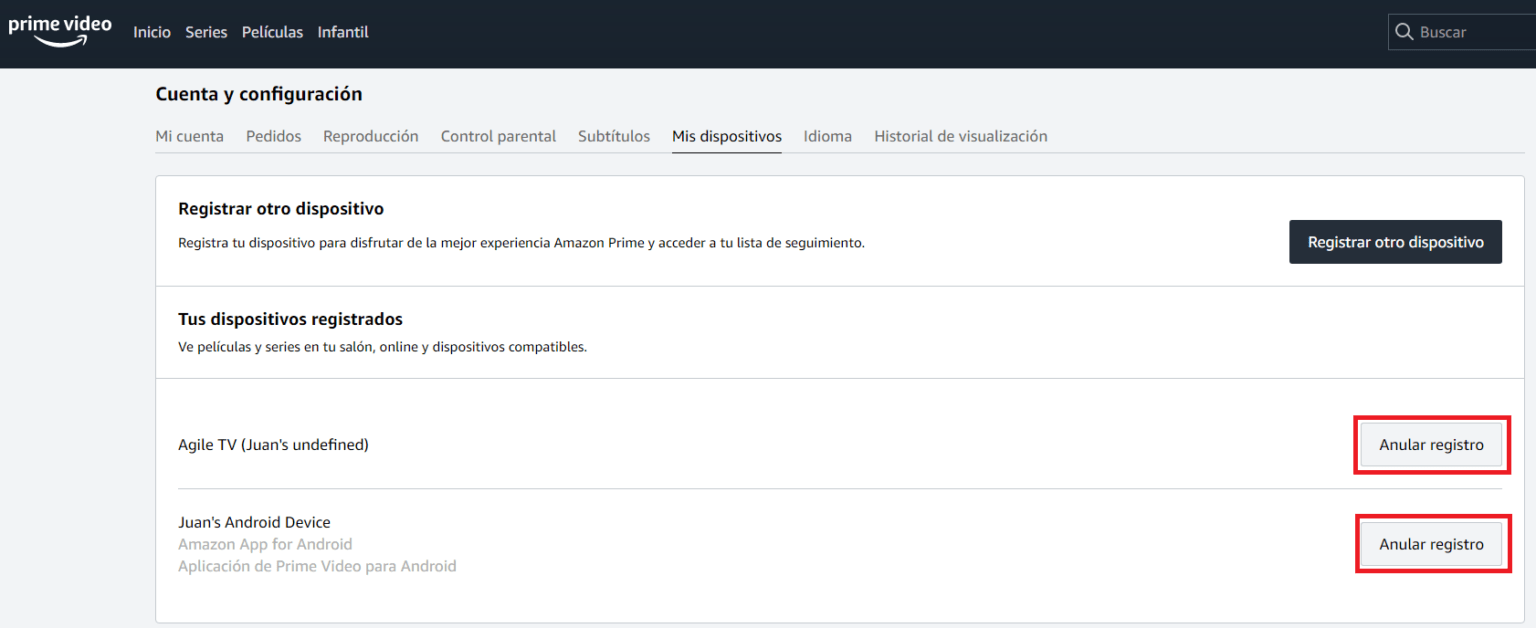This screenshot has height=628, width=1536.
Task: Go to Series in top navigation
Action: [x=206, y=32]
